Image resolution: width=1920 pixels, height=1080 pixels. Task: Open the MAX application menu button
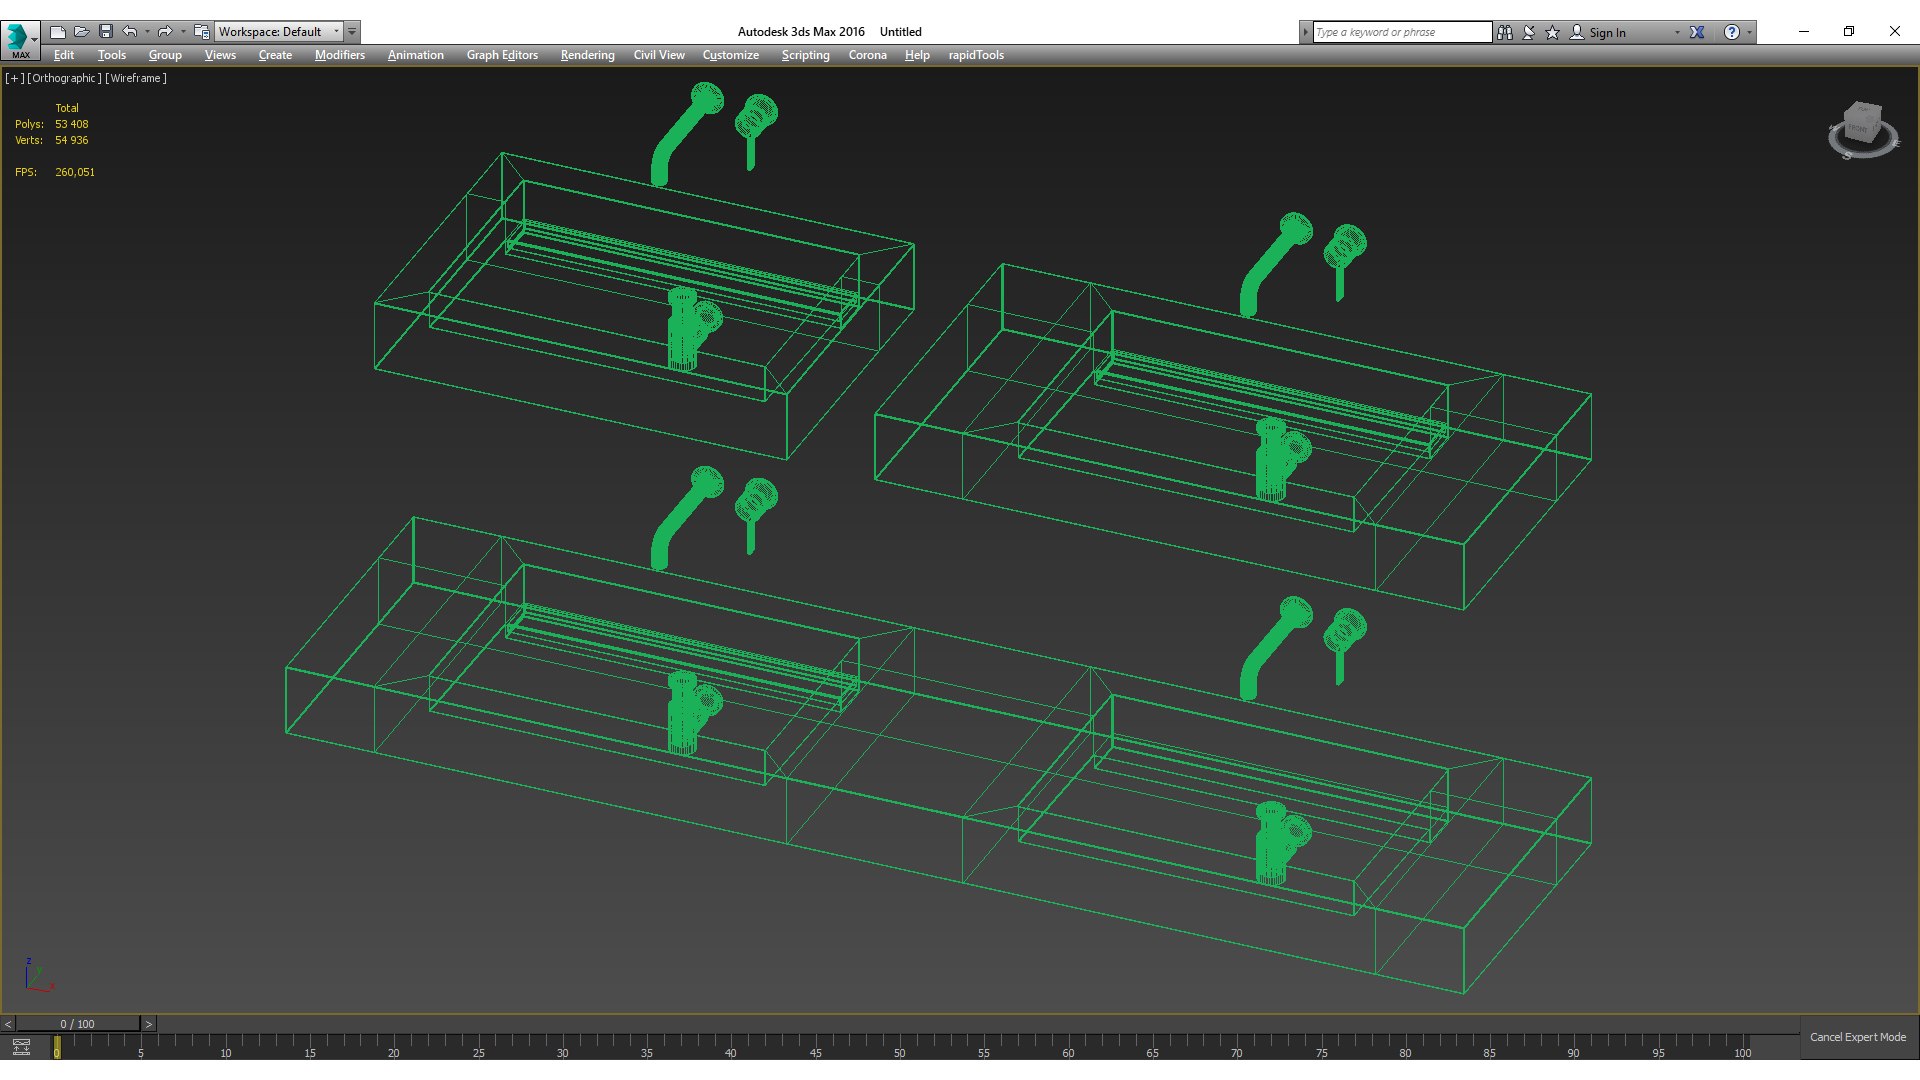click(x=20, y=40)
